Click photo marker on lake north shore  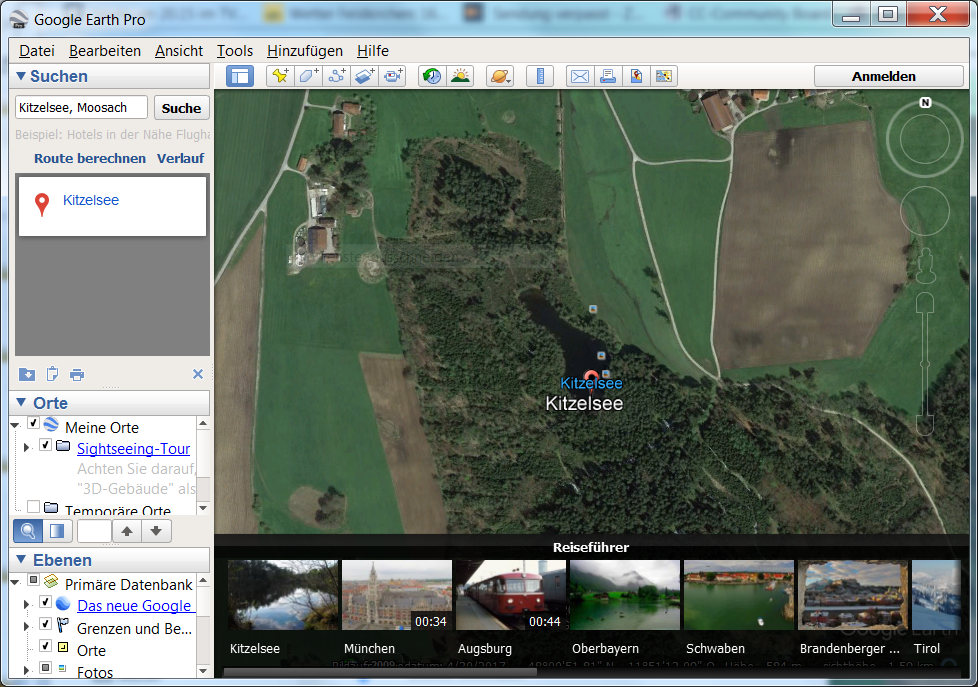click(x=593, y=309)
